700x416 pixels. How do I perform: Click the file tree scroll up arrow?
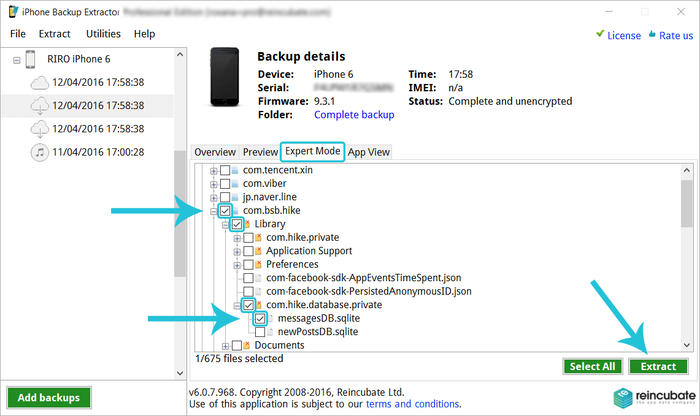[687, 170]
